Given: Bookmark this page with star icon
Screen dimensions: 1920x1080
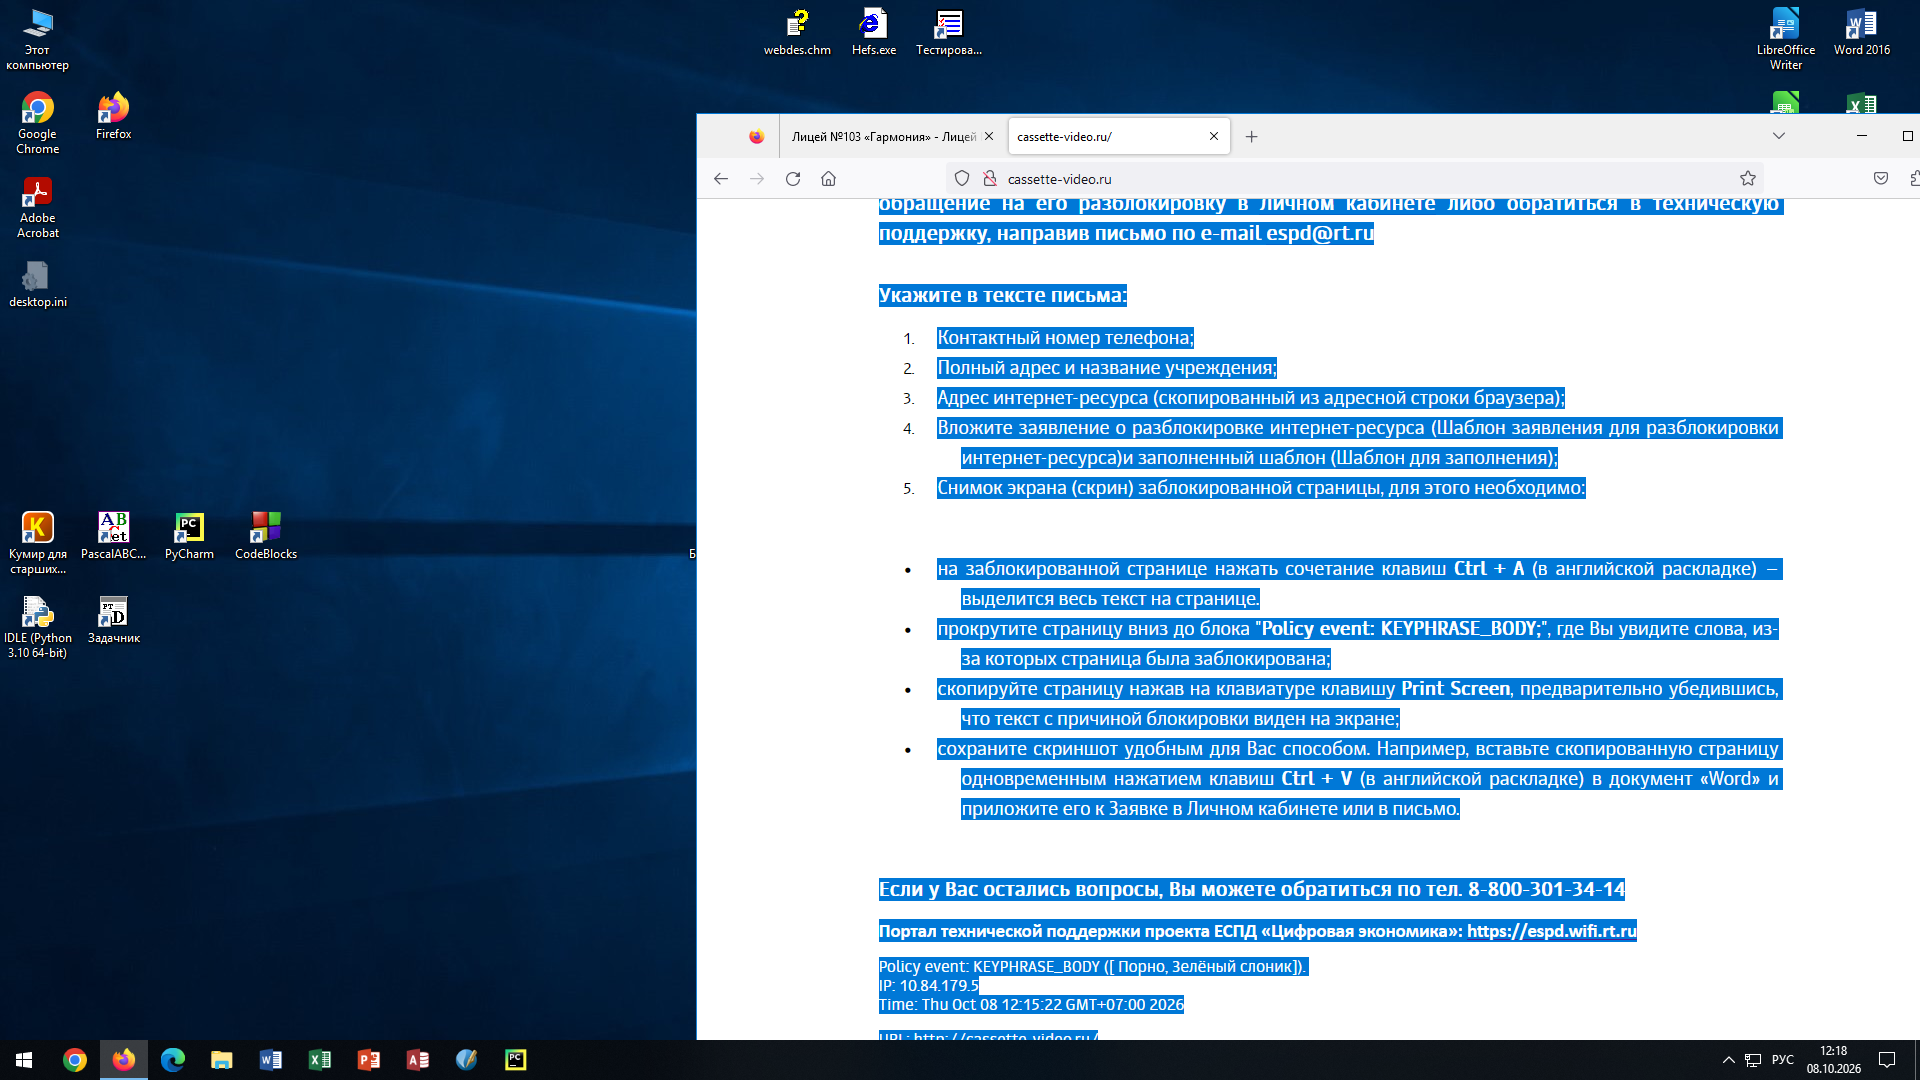Looking at the screenshot, I should (x=1748, y=179).
